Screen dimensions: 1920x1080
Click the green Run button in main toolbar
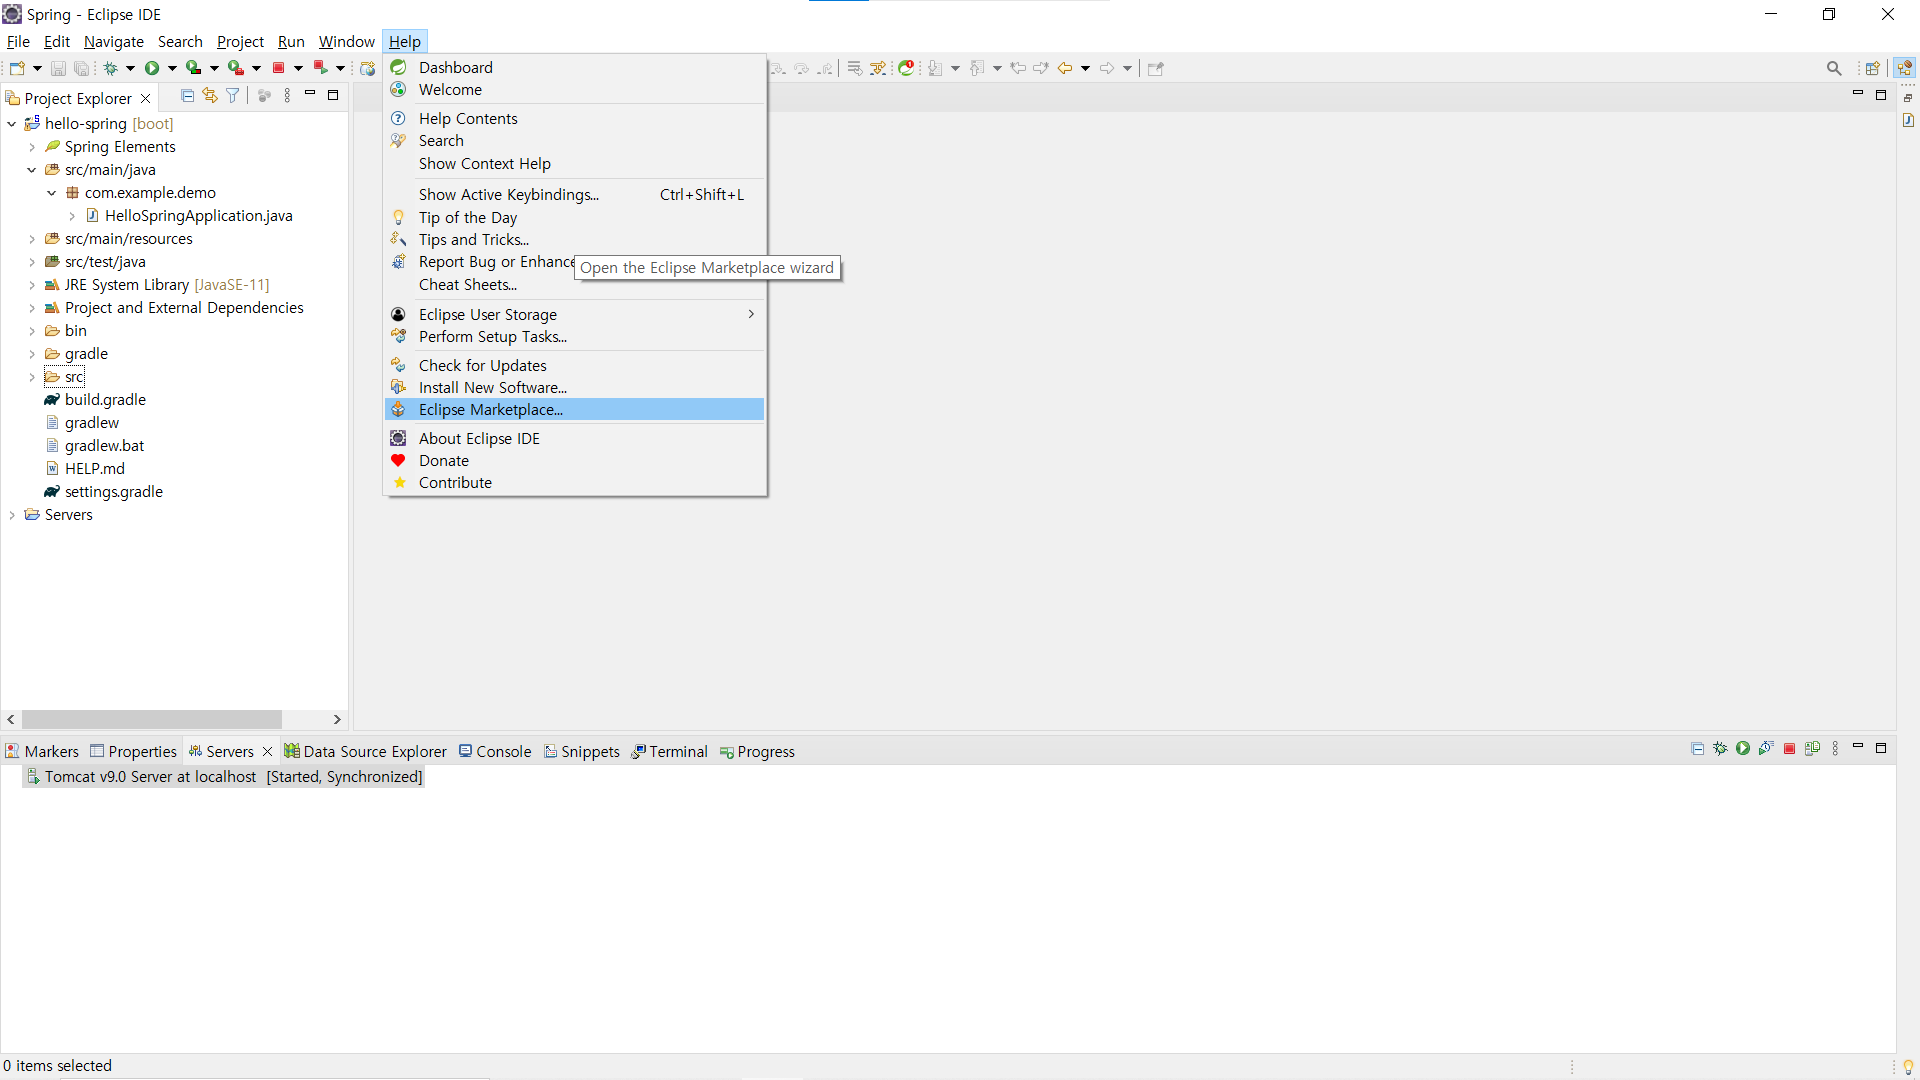coord(152,68)
